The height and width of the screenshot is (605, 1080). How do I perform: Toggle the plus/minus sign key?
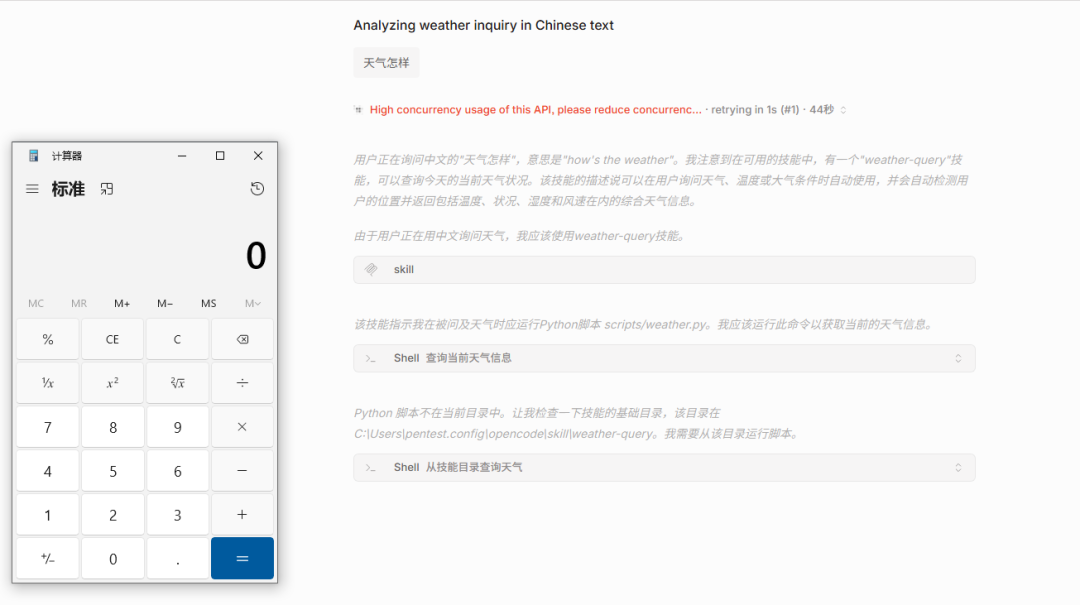click(47, 558)
